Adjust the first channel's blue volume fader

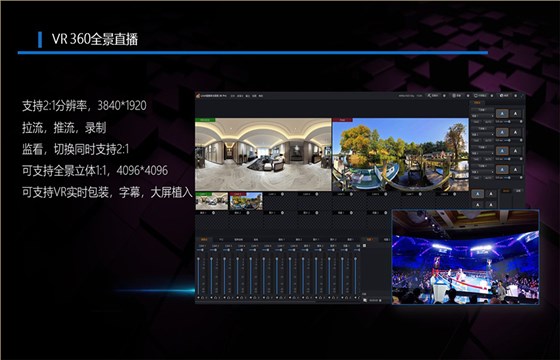coord(199,275)
